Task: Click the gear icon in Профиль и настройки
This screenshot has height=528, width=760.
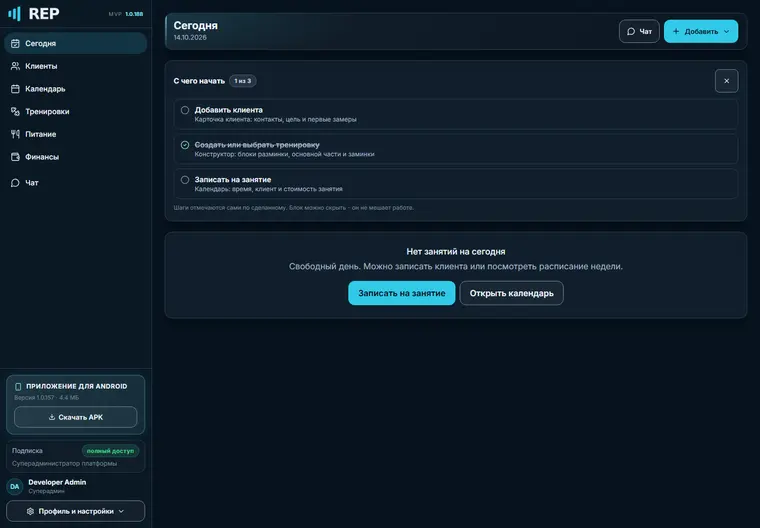Action: click(30, 511)
